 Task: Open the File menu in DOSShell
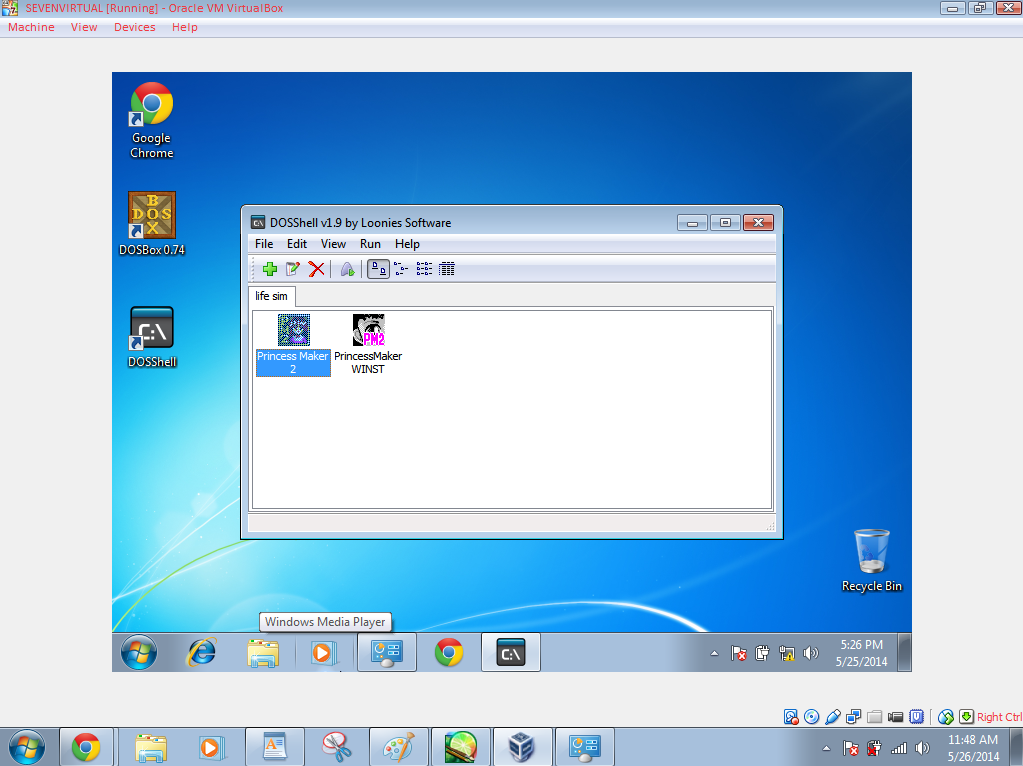click(264, 244)
